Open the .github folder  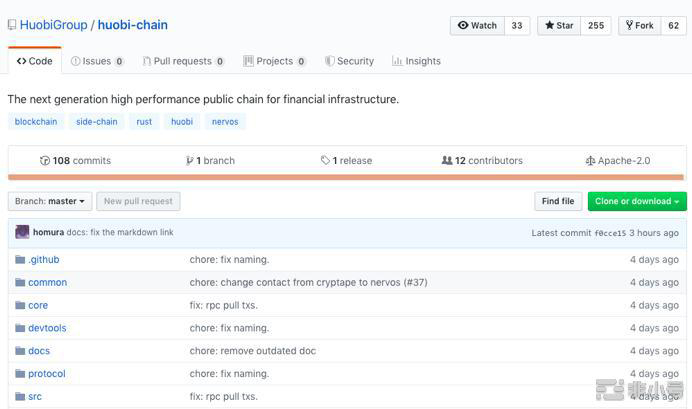click(44, 259)
